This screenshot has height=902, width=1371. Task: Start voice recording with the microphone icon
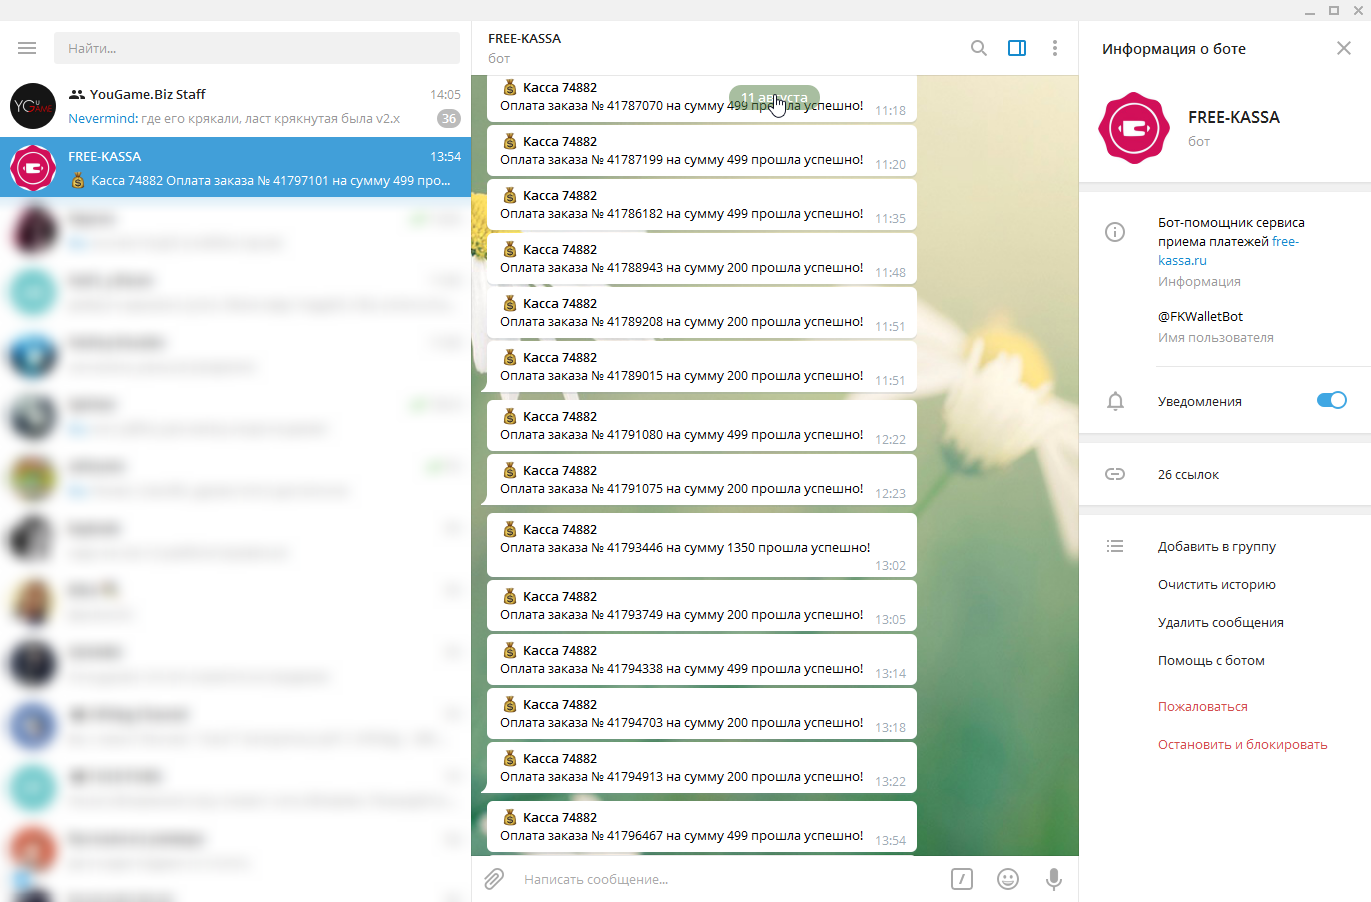point(1053,879)
